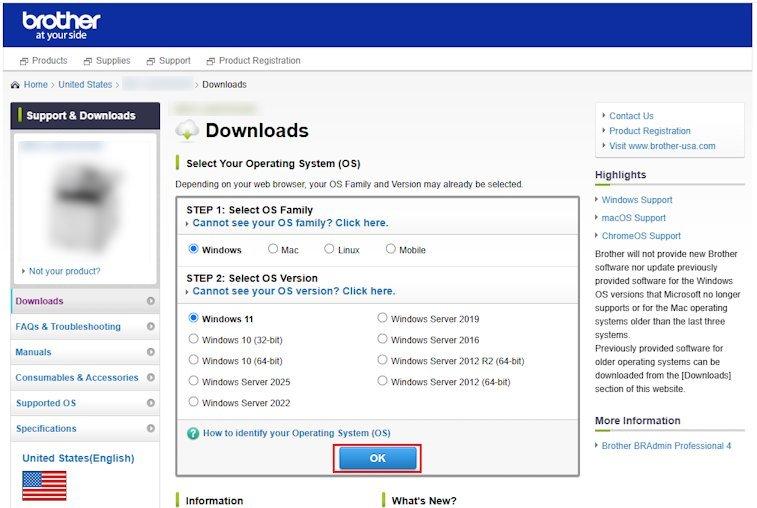Click United States(English) language link
Image resolution: width=757 pixels, height=508 pixels.
point(78,458)
